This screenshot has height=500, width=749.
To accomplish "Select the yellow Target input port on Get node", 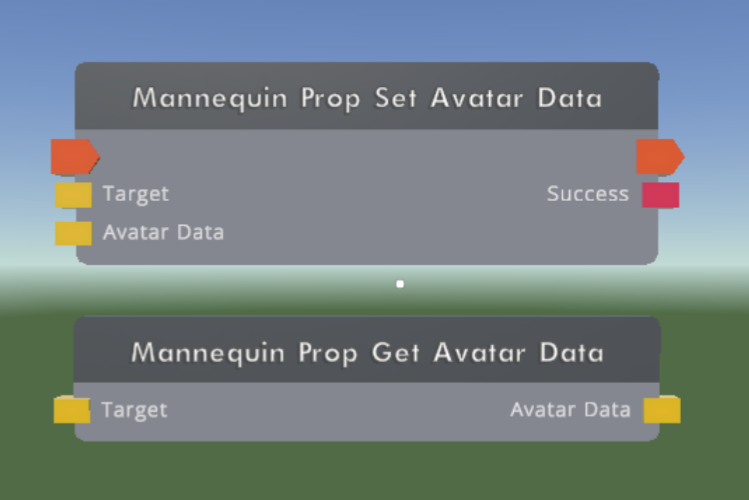I will [x=72, y=410].
